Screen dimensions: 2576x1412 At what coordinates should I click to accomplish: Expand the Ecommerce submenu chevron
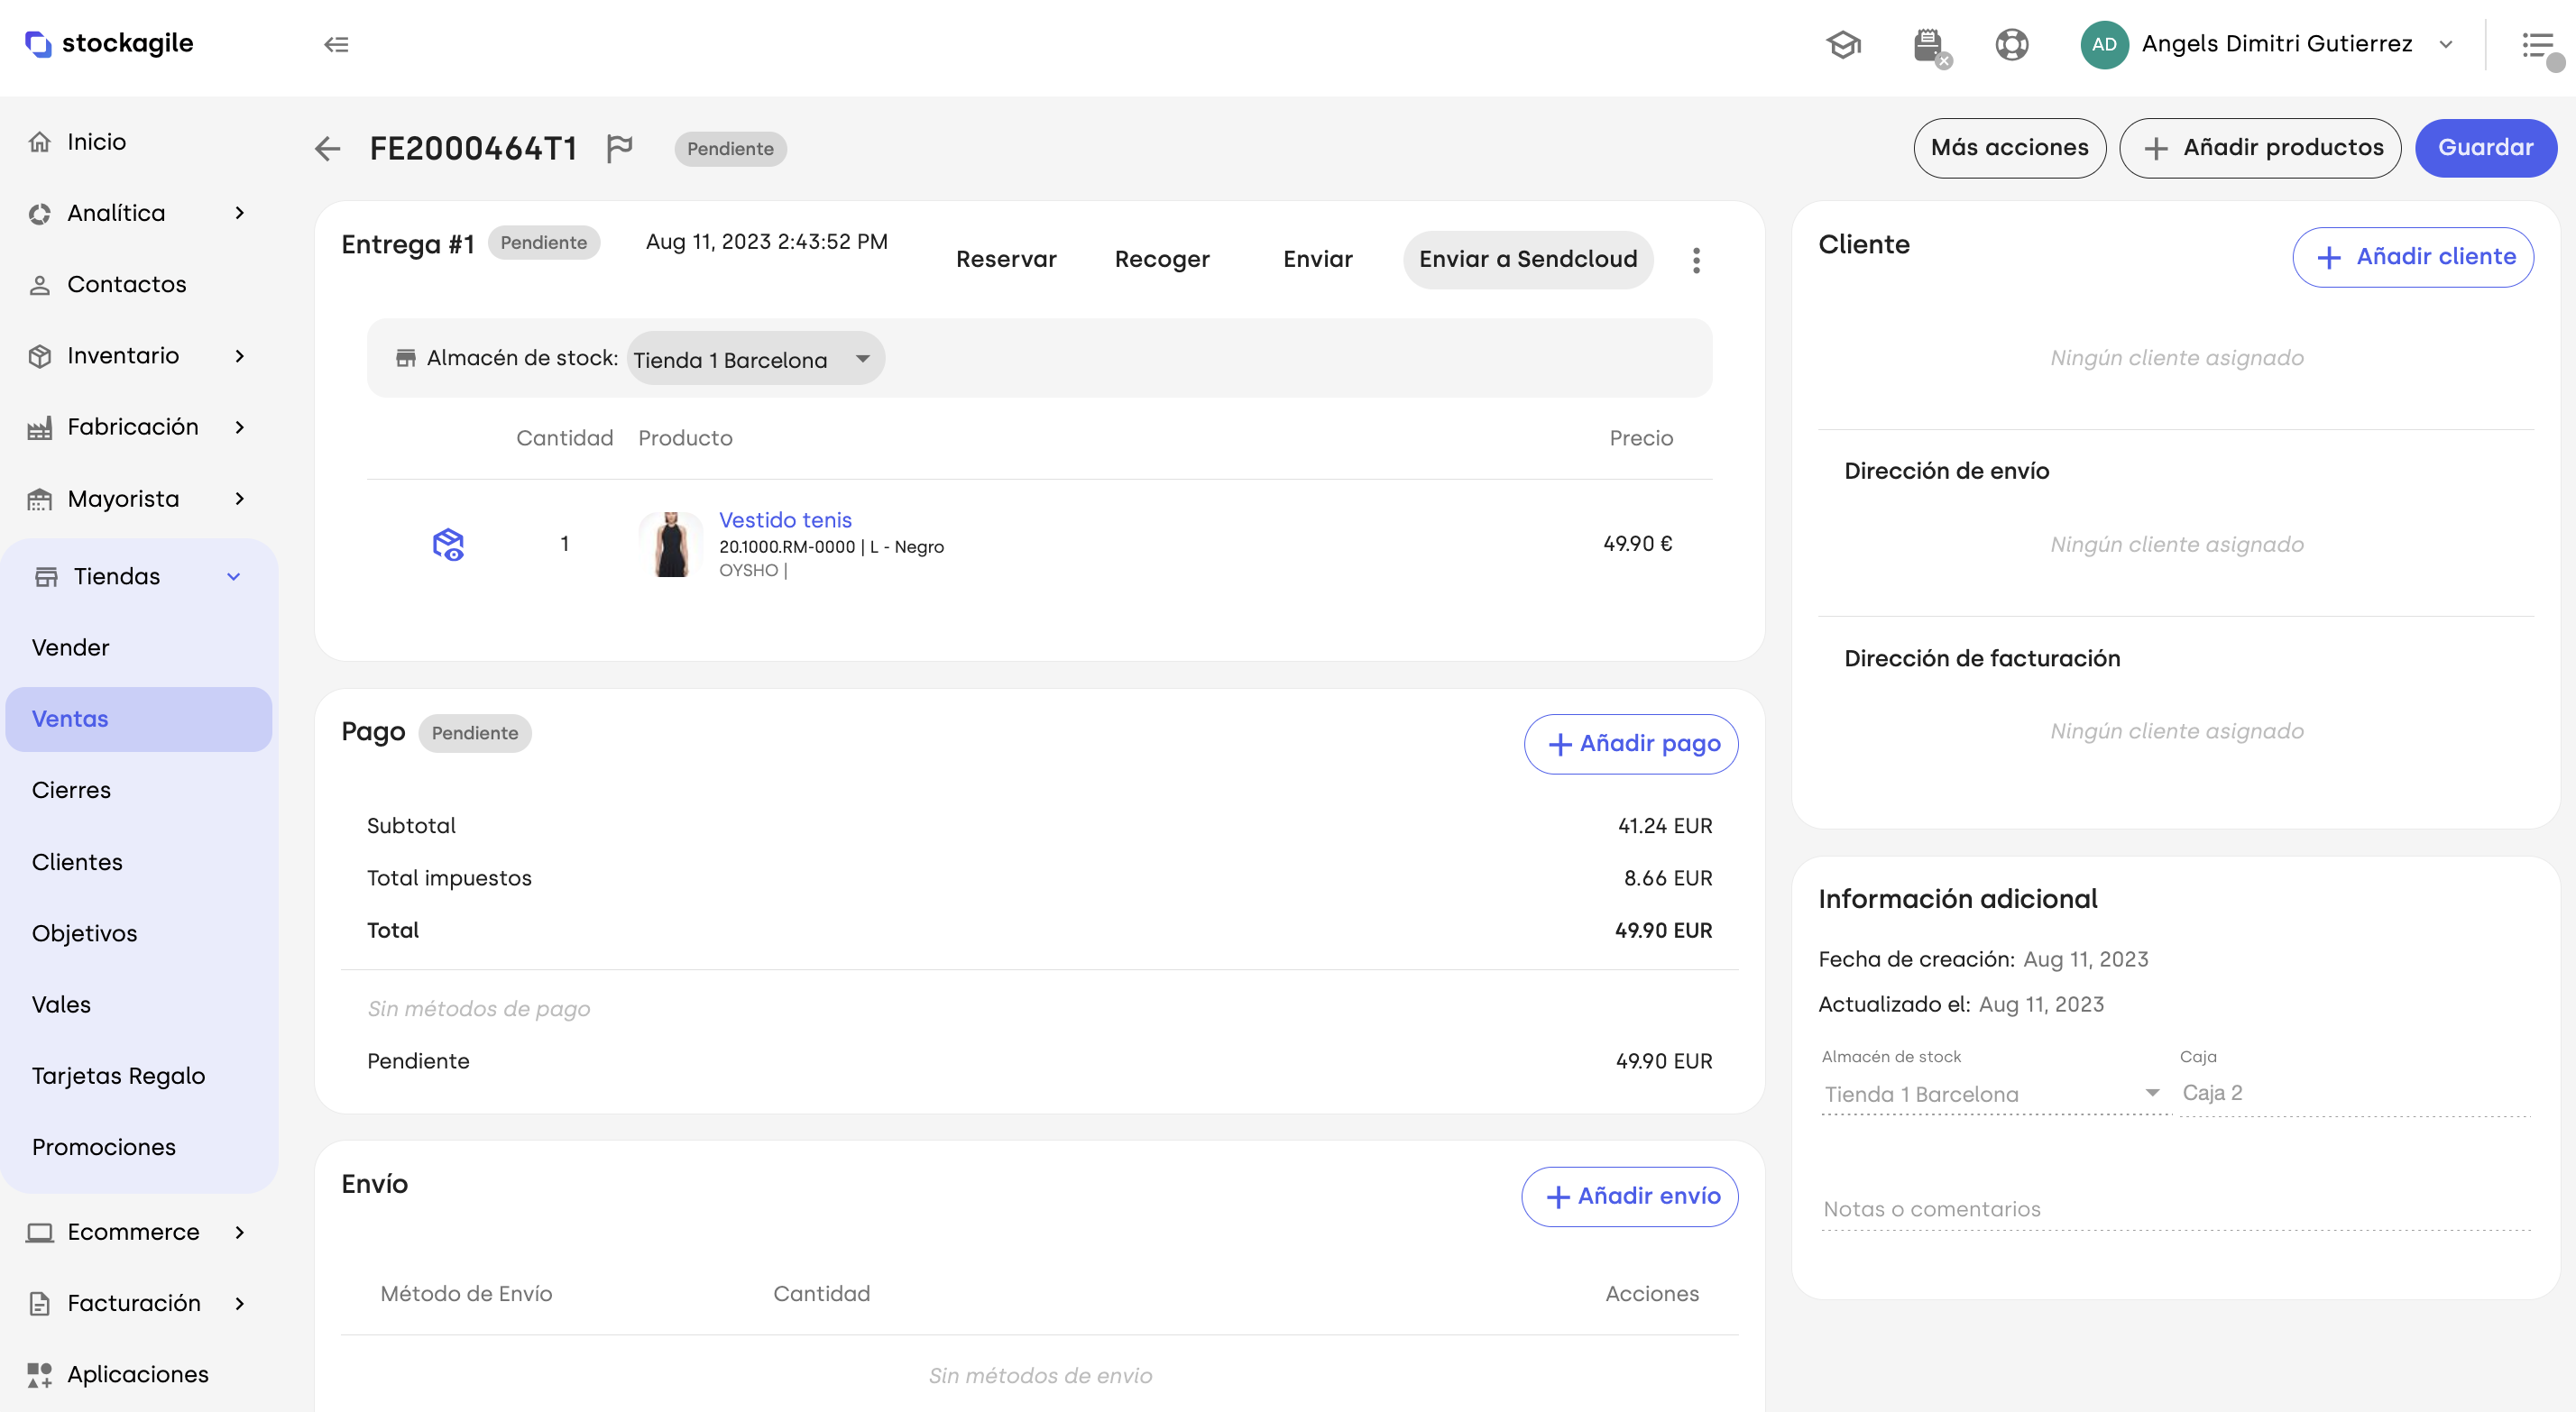(x=239, y=1232)
